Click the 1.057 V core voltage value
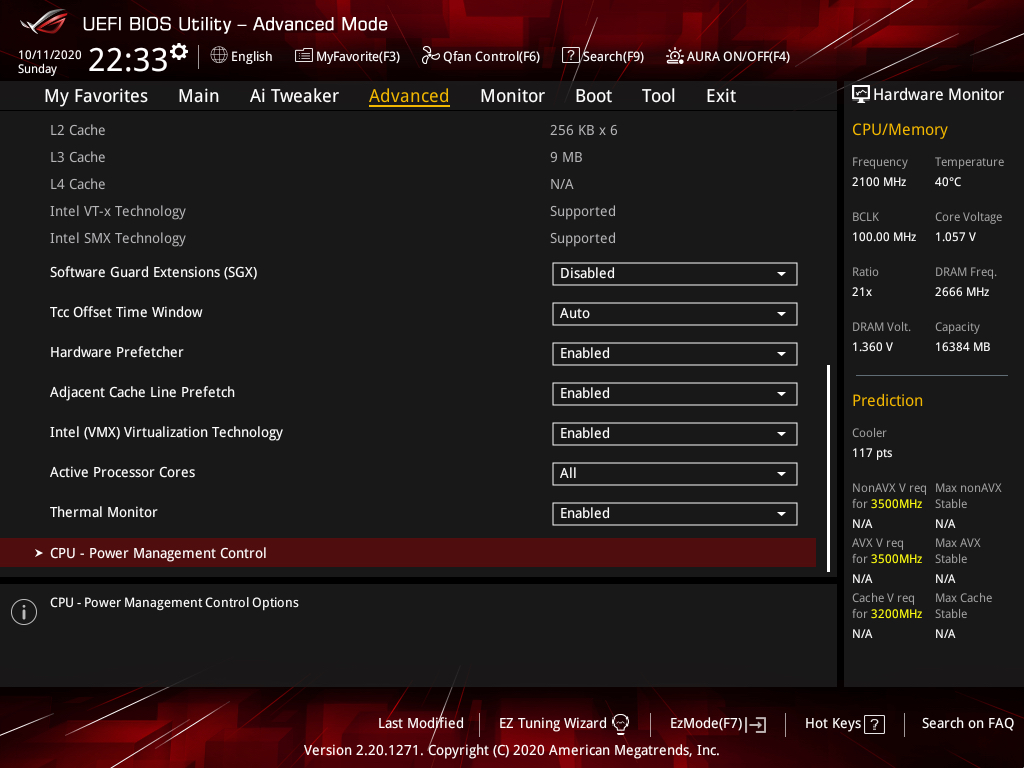 955,236
